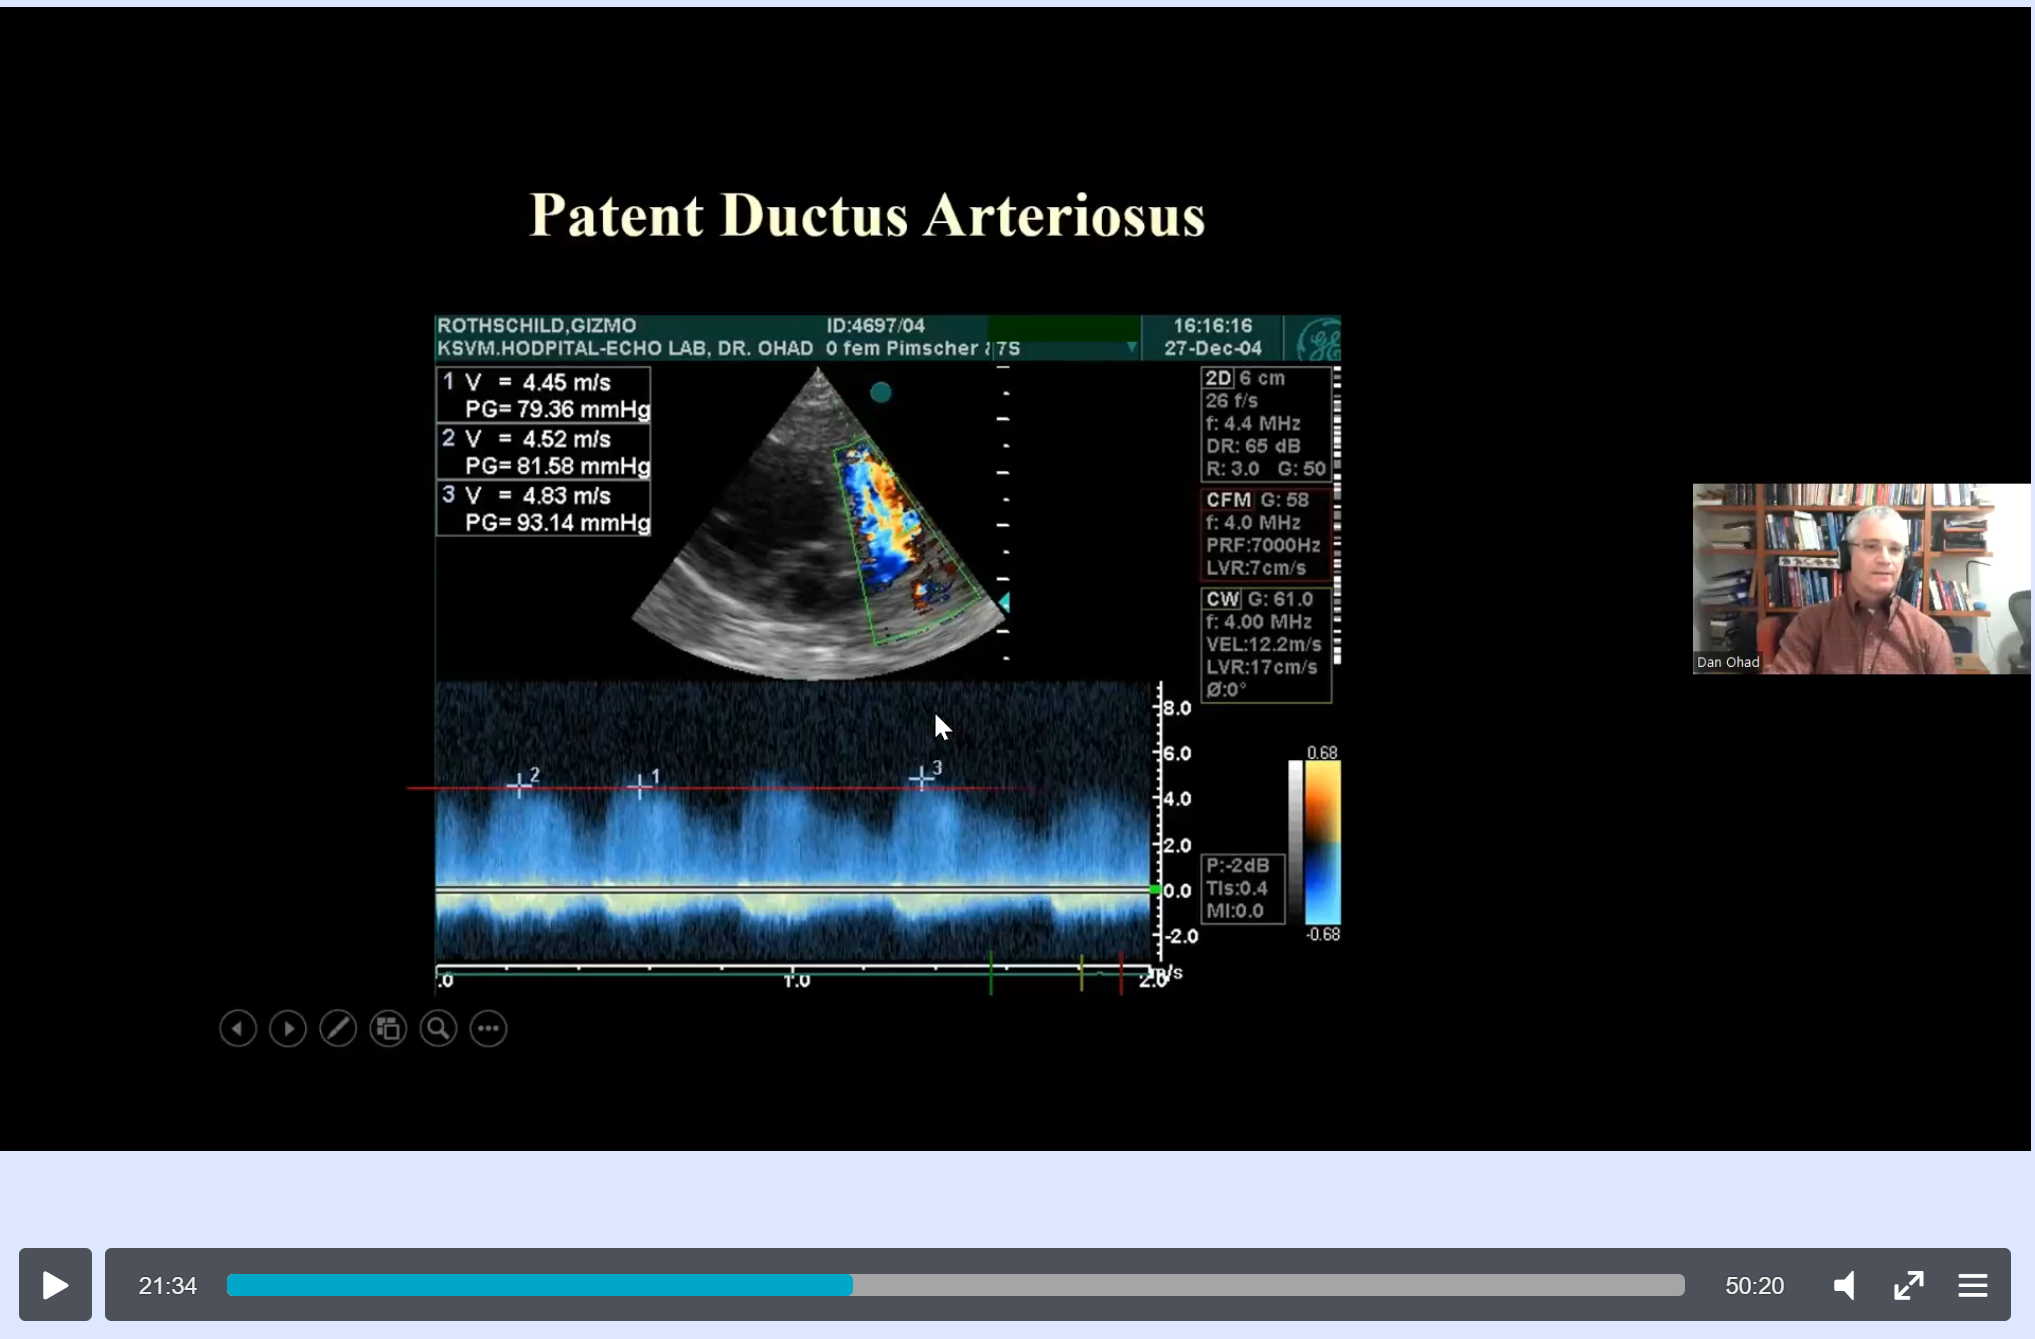
Task: Click the 50:20 total duration label
Action: click(x=1754, y=1285)
